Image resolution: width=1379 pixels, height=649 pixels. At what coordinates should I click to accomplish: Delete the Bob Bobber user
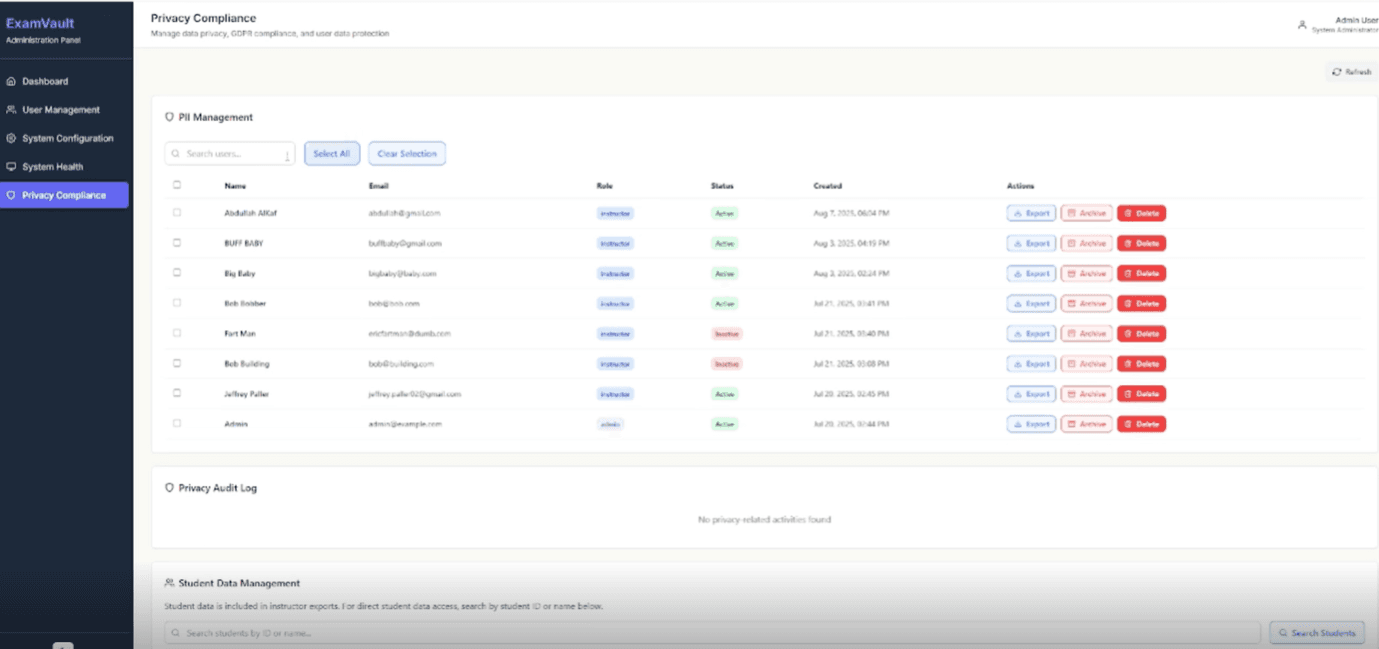[x=1141, y=304]
